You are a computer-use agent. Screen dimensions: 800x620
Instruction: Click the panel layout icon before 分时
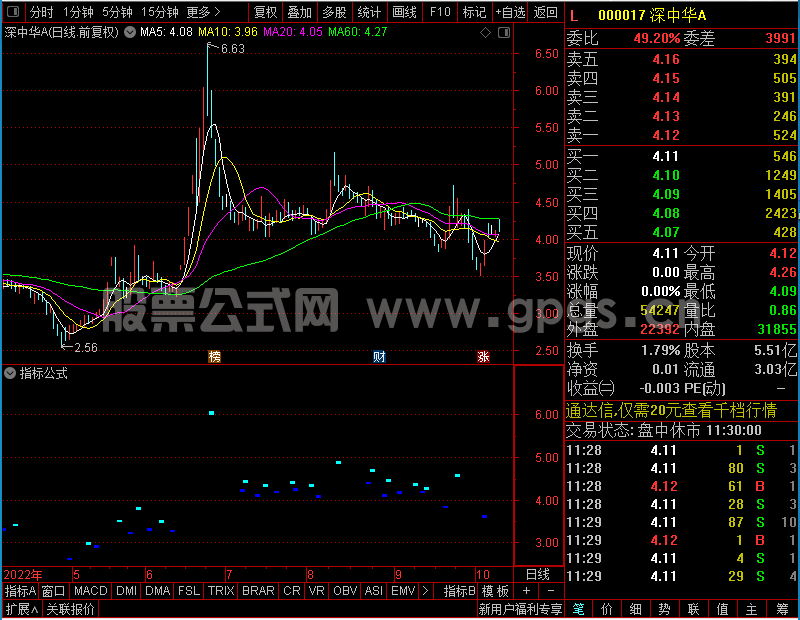tap(13, 11)
